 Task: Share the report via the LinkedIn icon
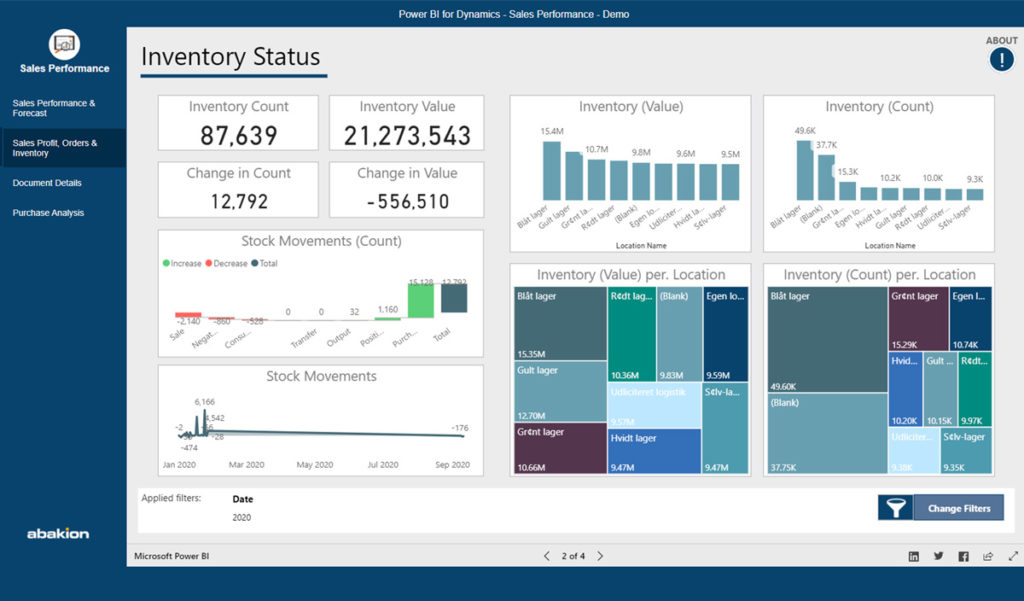pos(913,556)
